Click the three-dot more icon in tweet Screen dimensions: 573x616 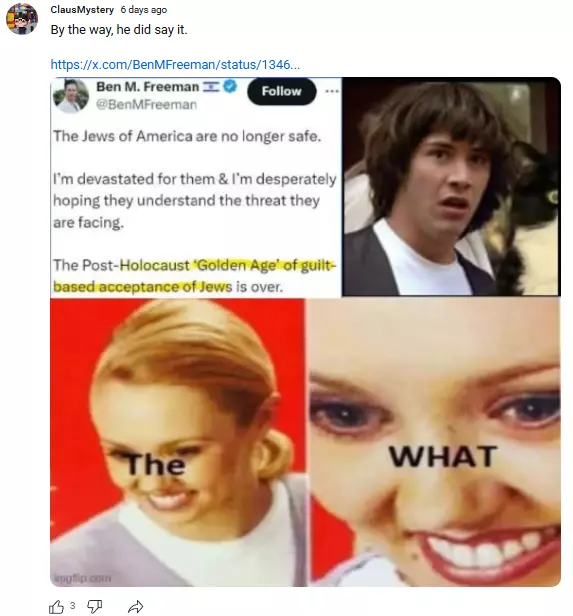[x=331, y=91]
